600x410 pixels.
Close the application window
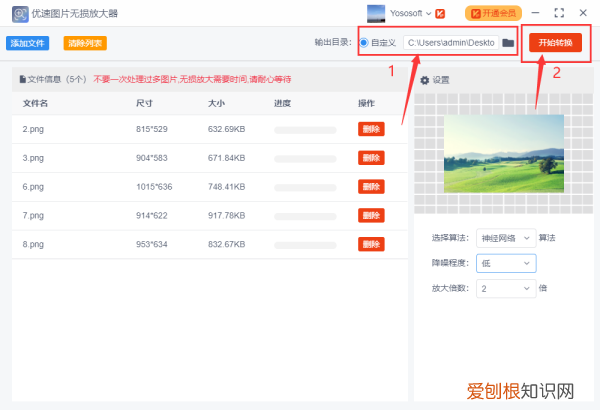click(583, 13)
